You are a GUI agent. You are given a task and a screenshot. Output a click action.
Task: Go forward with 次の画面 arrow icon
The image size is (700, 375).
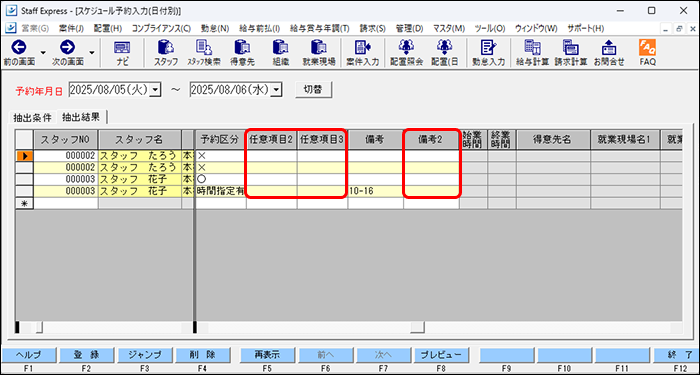(x=67, y=47)
